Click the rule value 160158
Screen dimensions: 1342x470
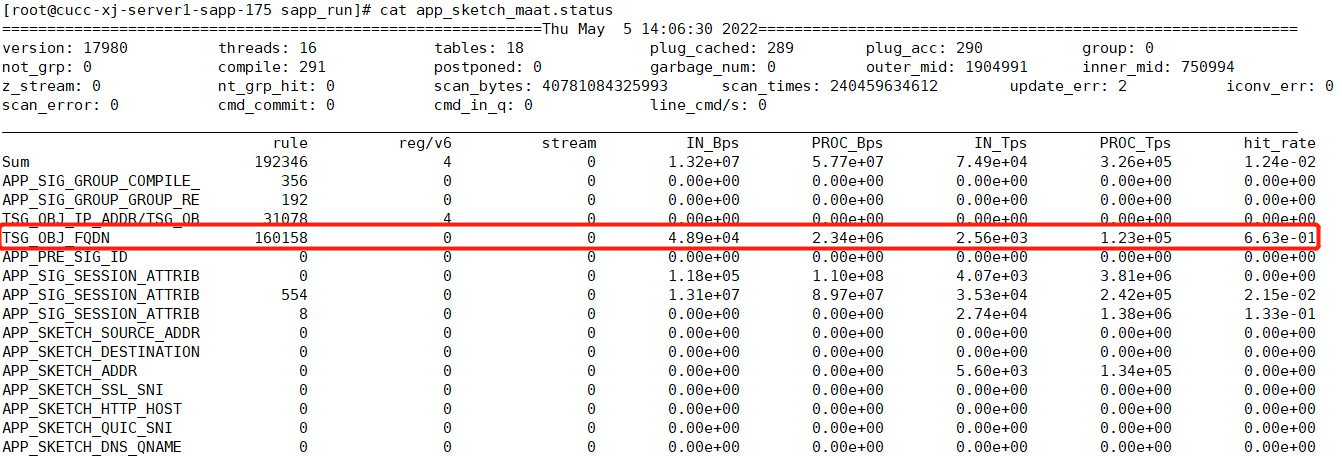pyautogui.click(x=281, y=238)
